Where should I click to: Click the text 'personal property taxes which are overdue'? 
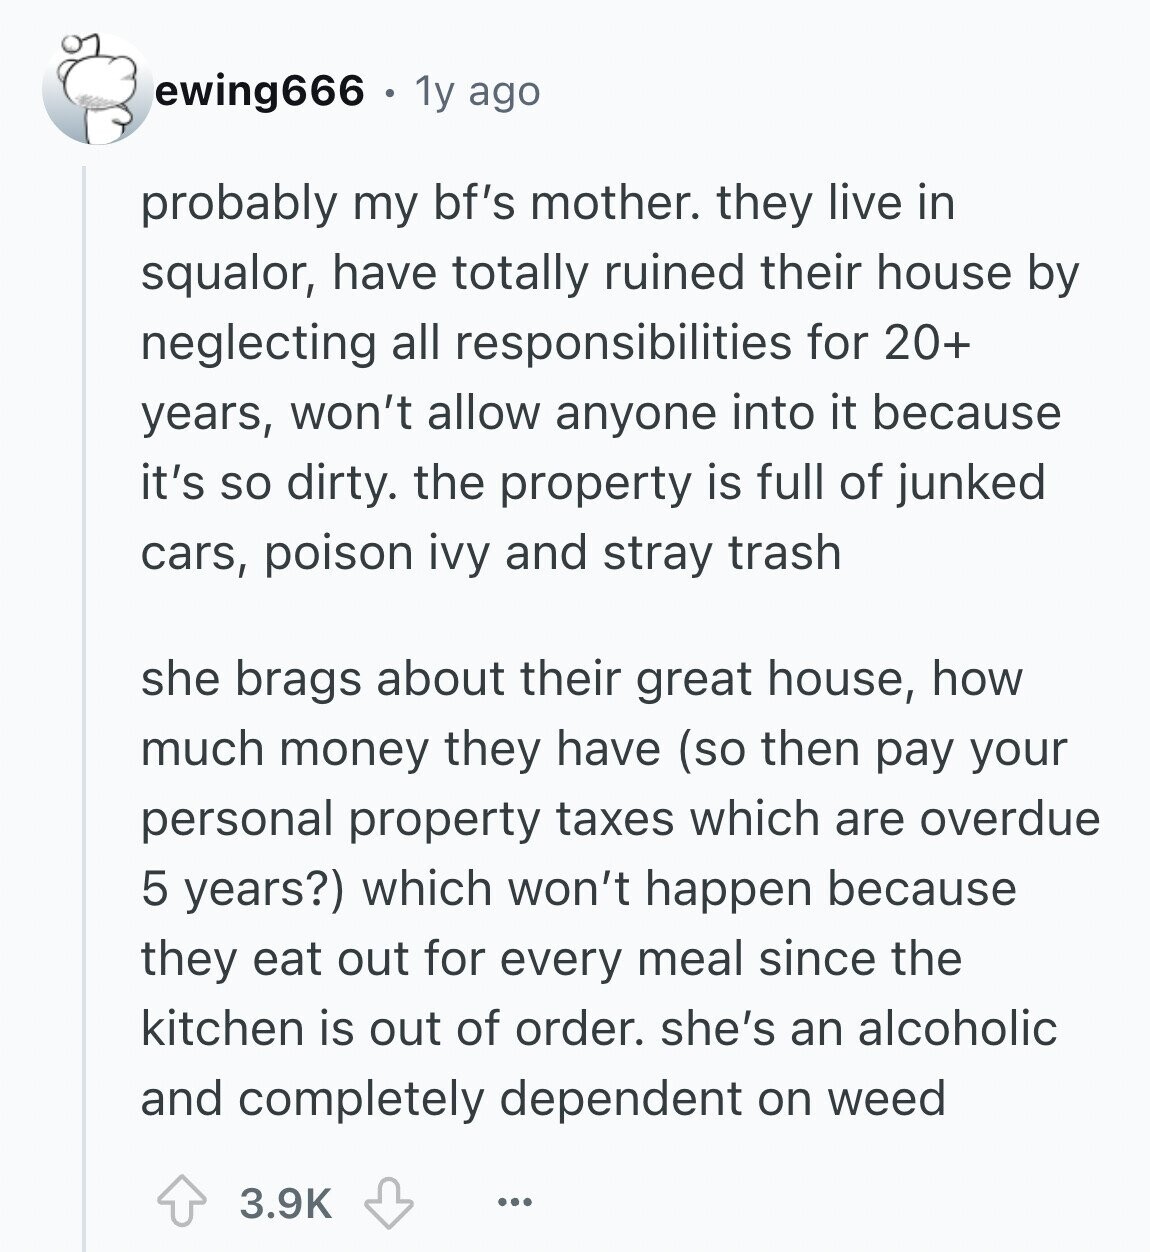click(620, 818)
